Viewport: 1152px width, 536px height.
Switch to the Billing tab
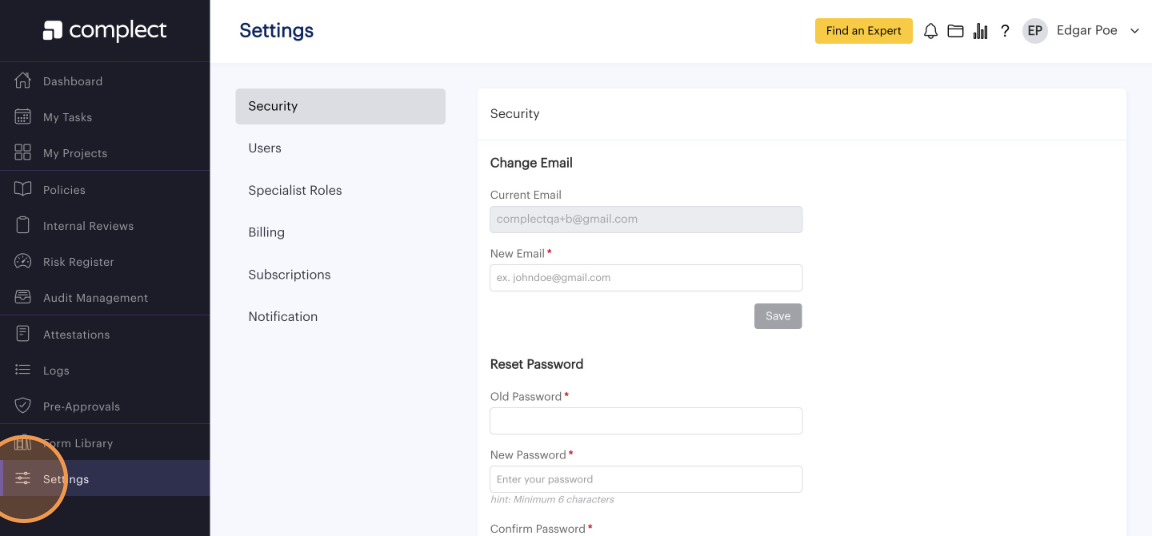click(x=267, y=232)
